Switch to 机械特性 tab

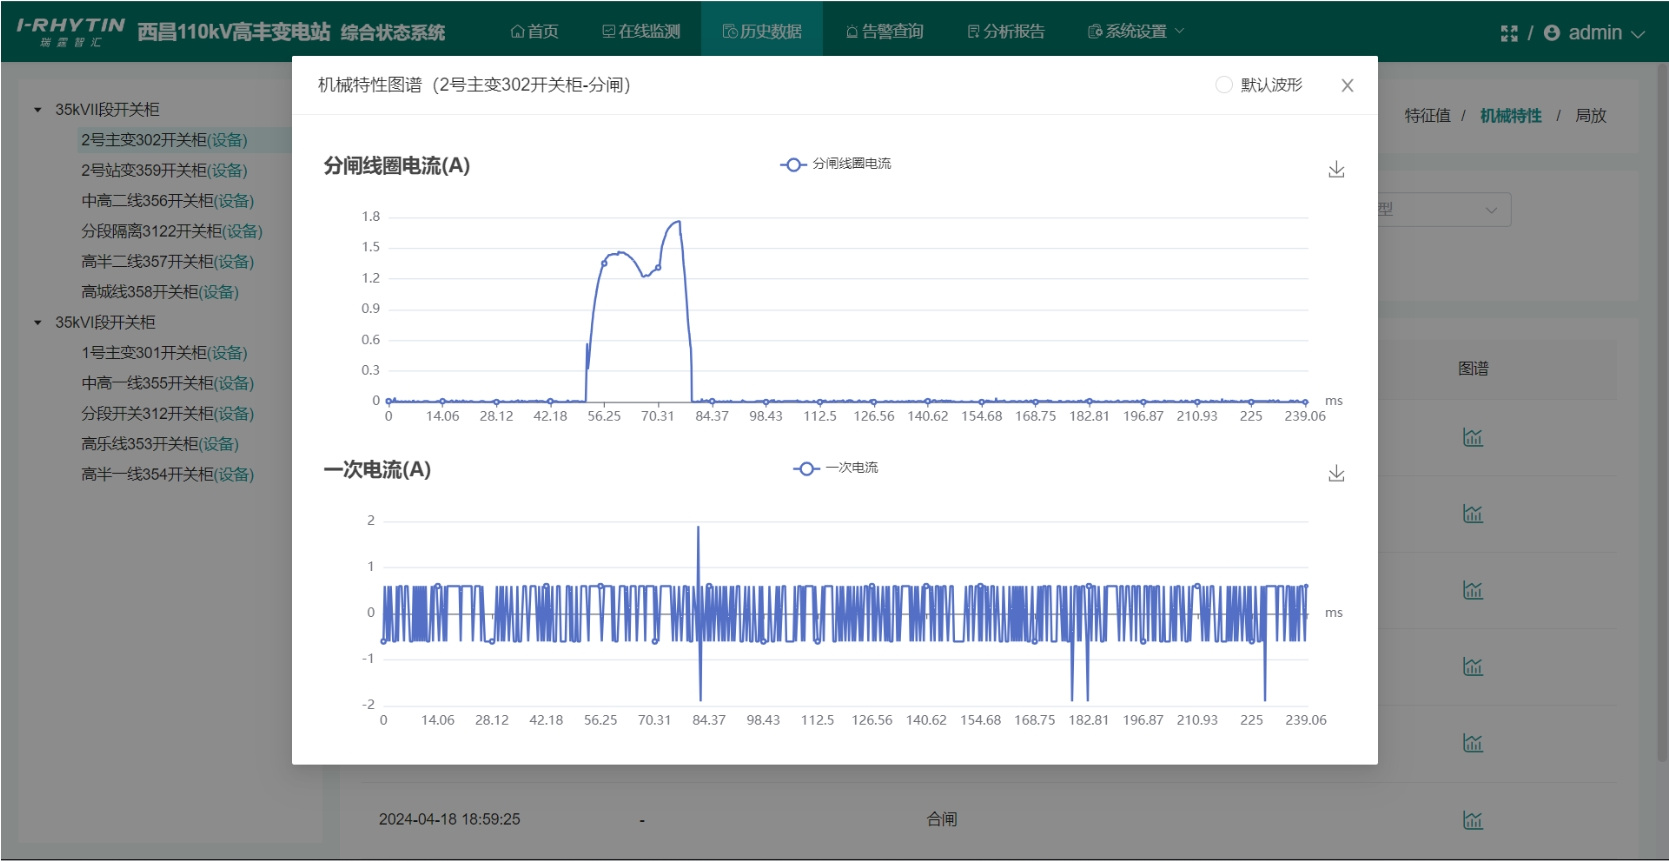pyautogui.click(x=1511, y=116)
